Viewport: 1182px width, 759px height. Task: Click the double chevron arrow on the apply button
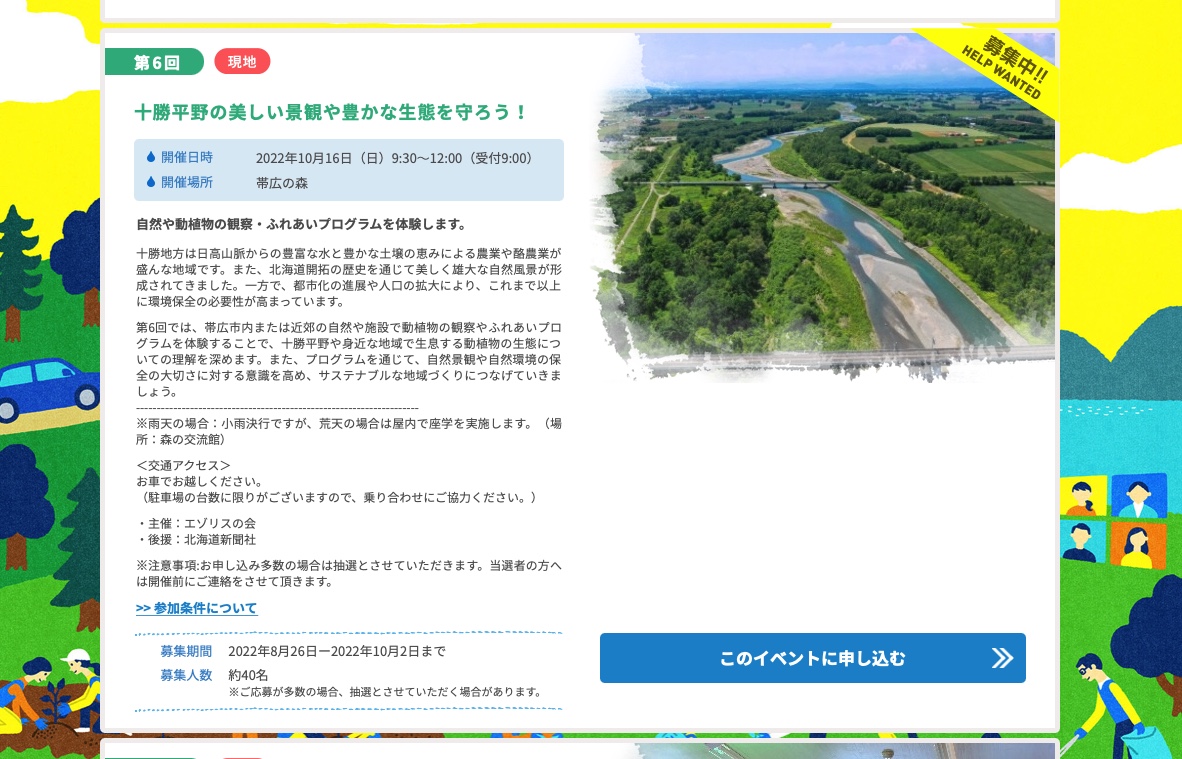pos(1002,658)
